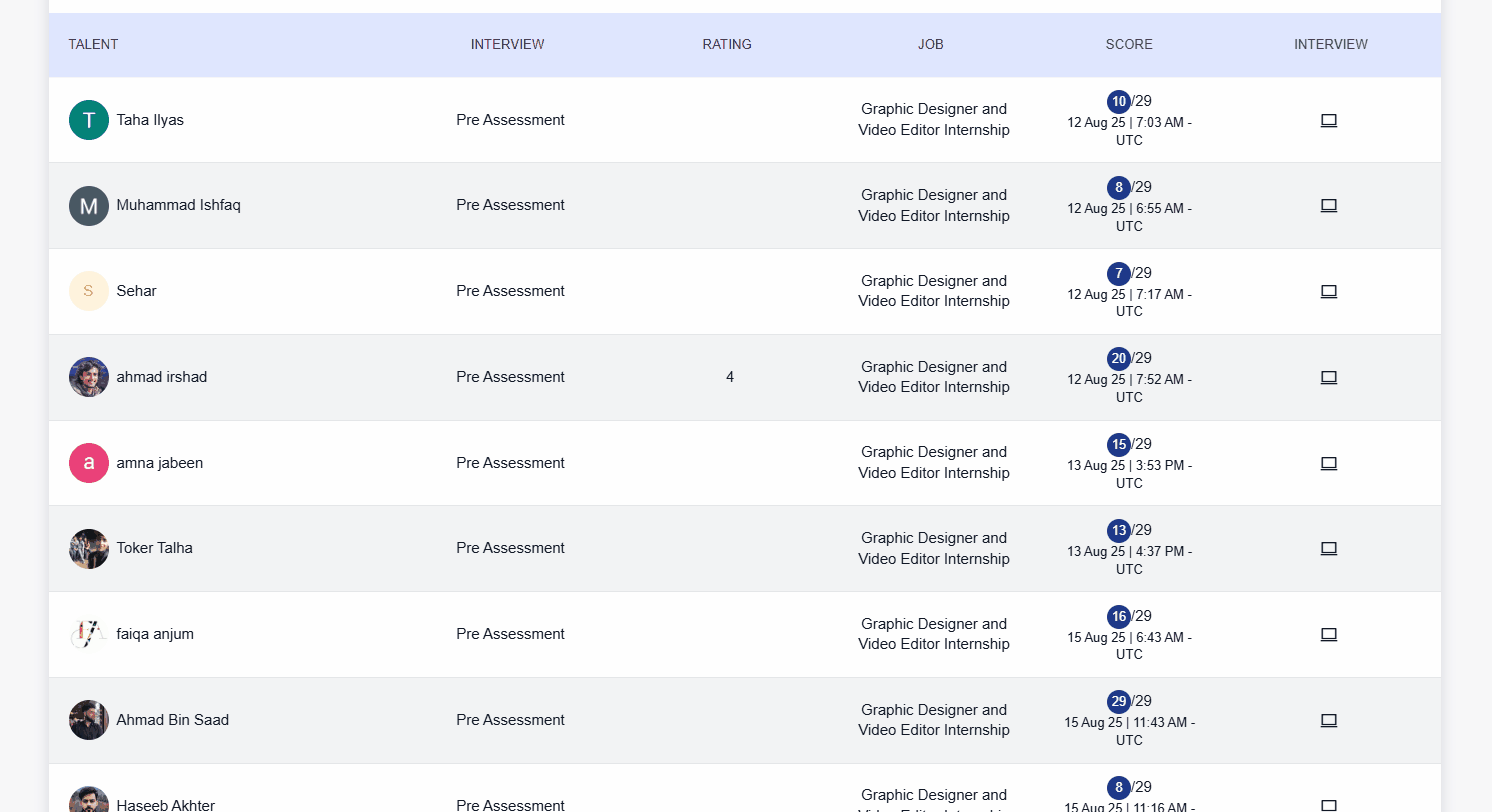Viewport: 1492px width, 812px height.
Task: Open Sehar's talent name link
Action: tap(137, 291)
